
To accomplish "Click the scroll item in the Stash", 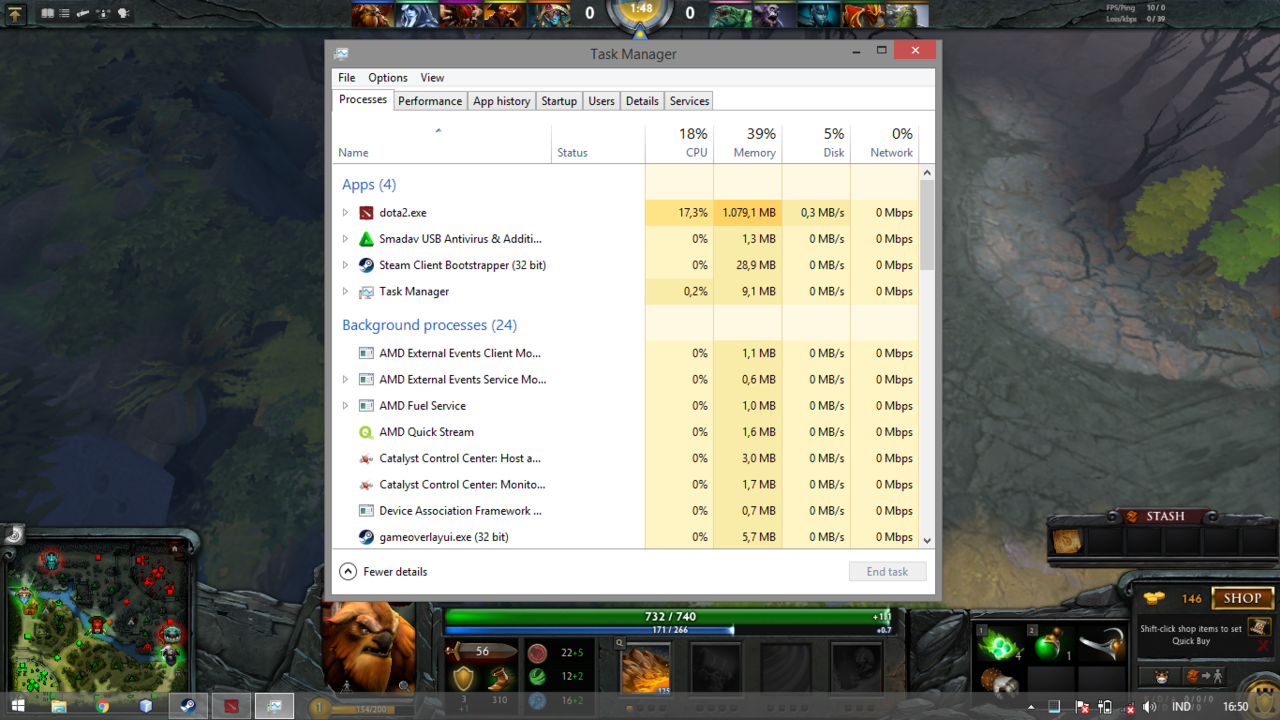I will tap(1067, 542).
